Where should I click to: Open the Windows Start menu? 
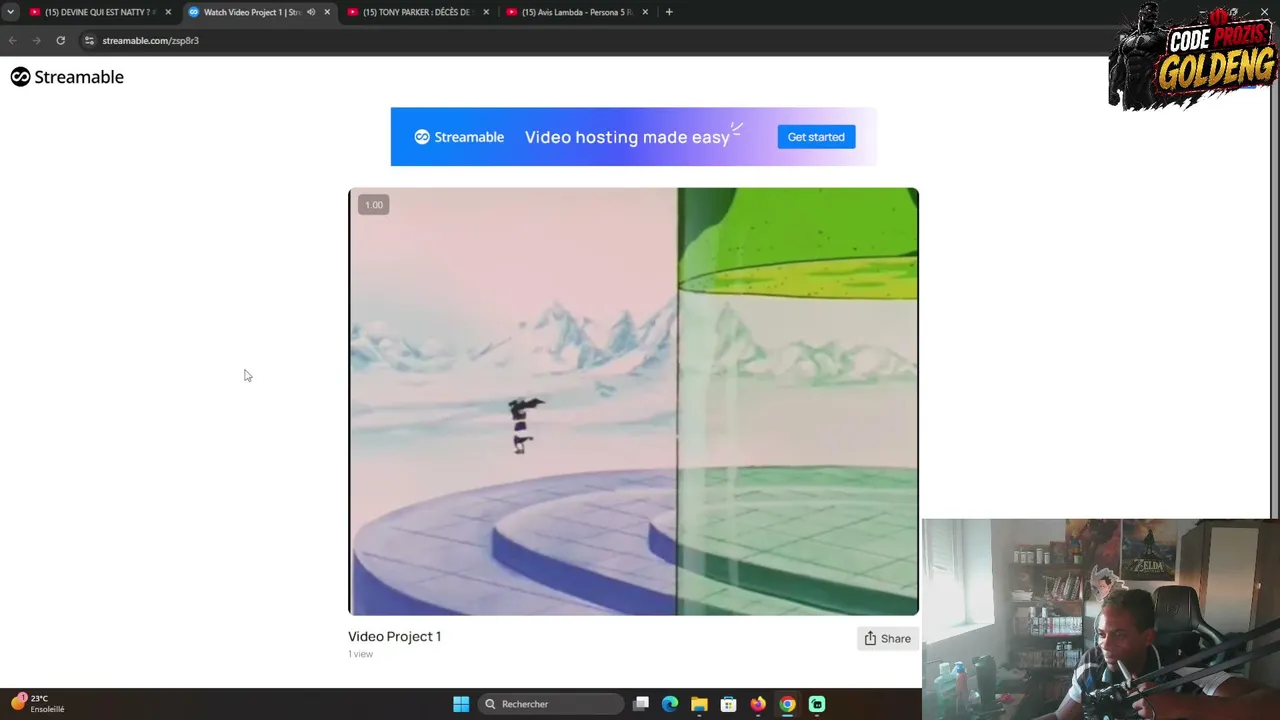coord(461,704)
